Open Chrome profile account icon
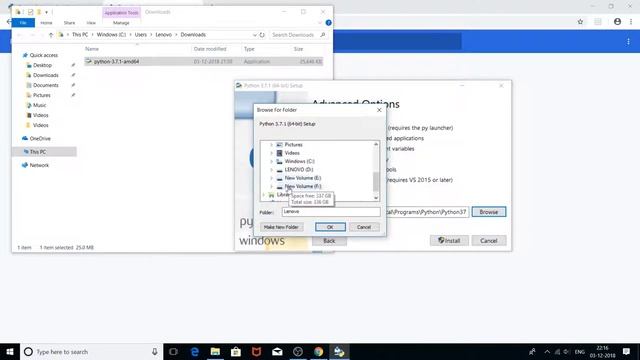 (x=617, y=22)
